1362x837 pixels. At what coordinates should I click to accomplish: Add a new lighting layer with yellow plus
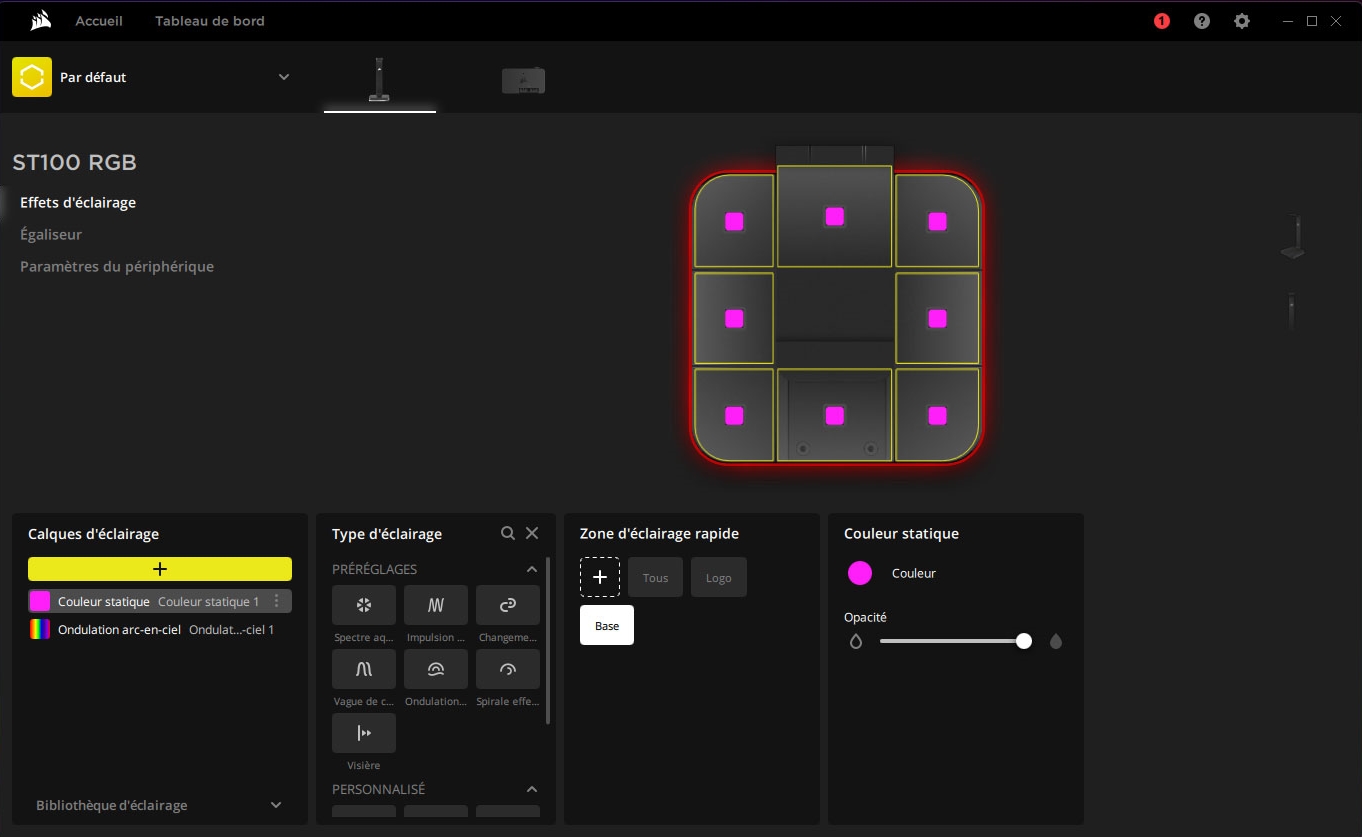(x=160, y=569)
